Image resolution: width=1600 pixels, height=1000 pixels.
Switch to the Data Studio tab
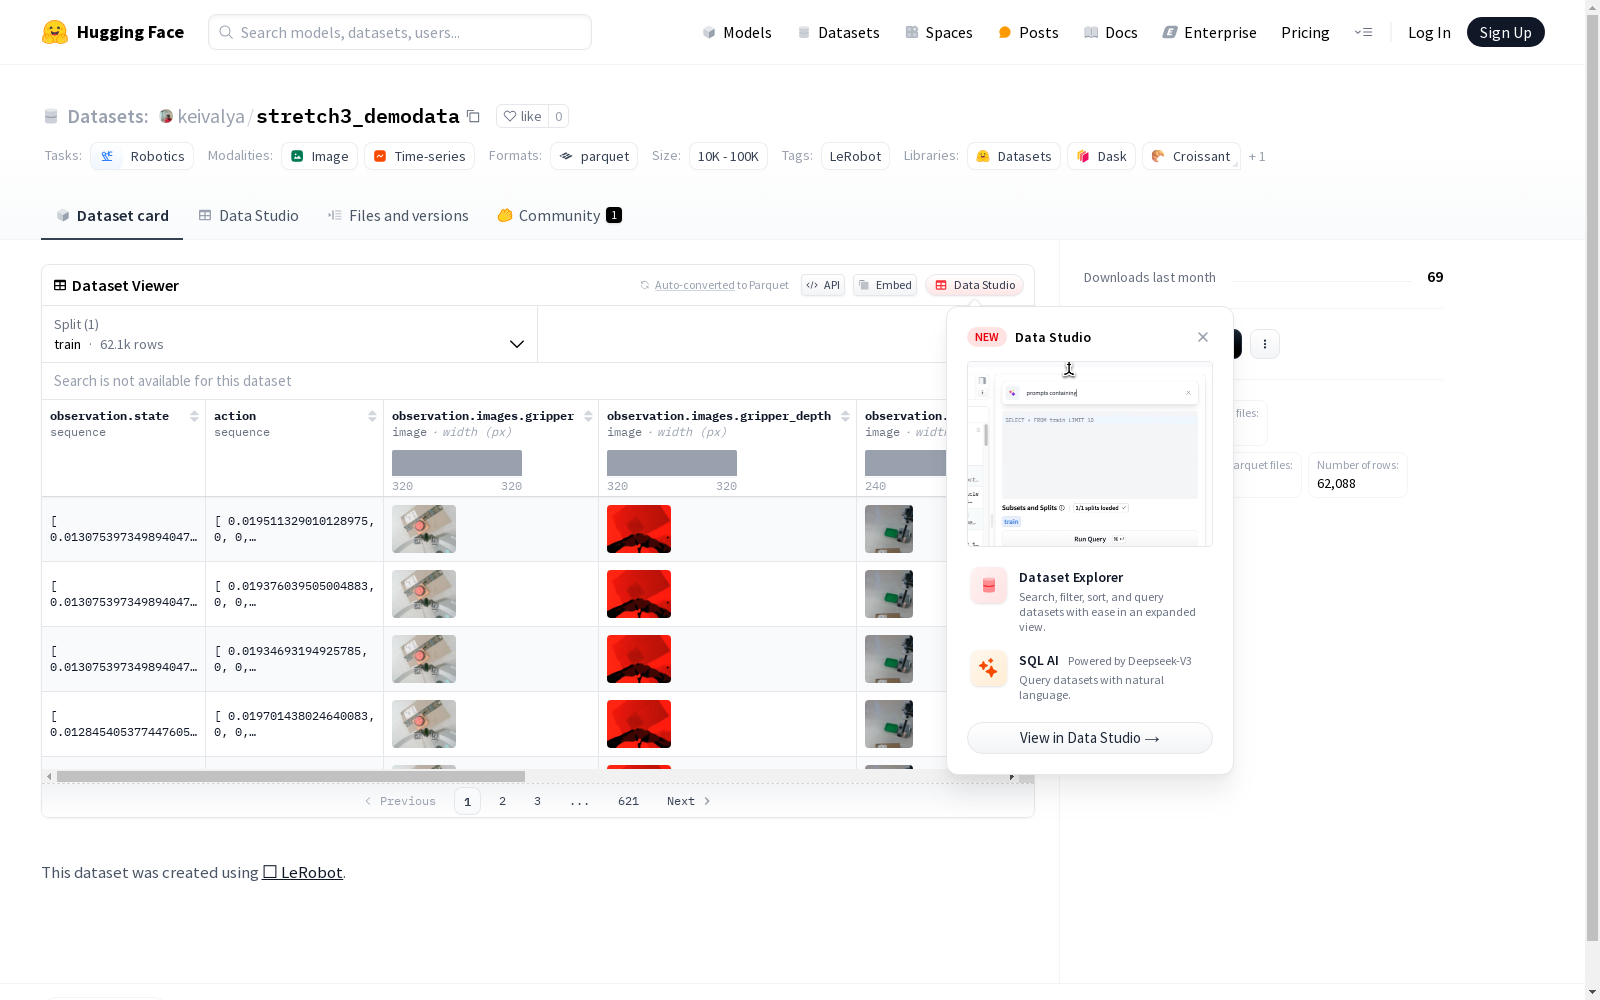coord(248,216)
